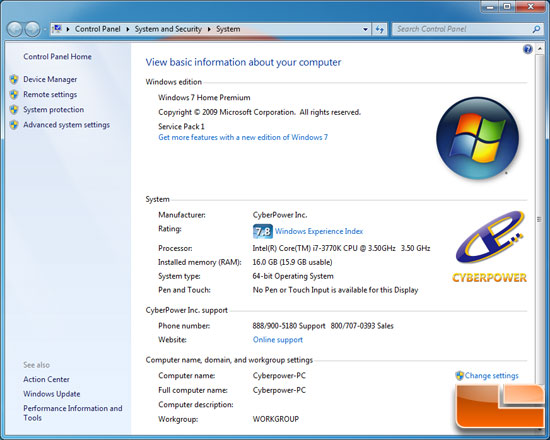Click the shield icon next to Change settings
Screen dimensions: 550x440
[460, 376]
